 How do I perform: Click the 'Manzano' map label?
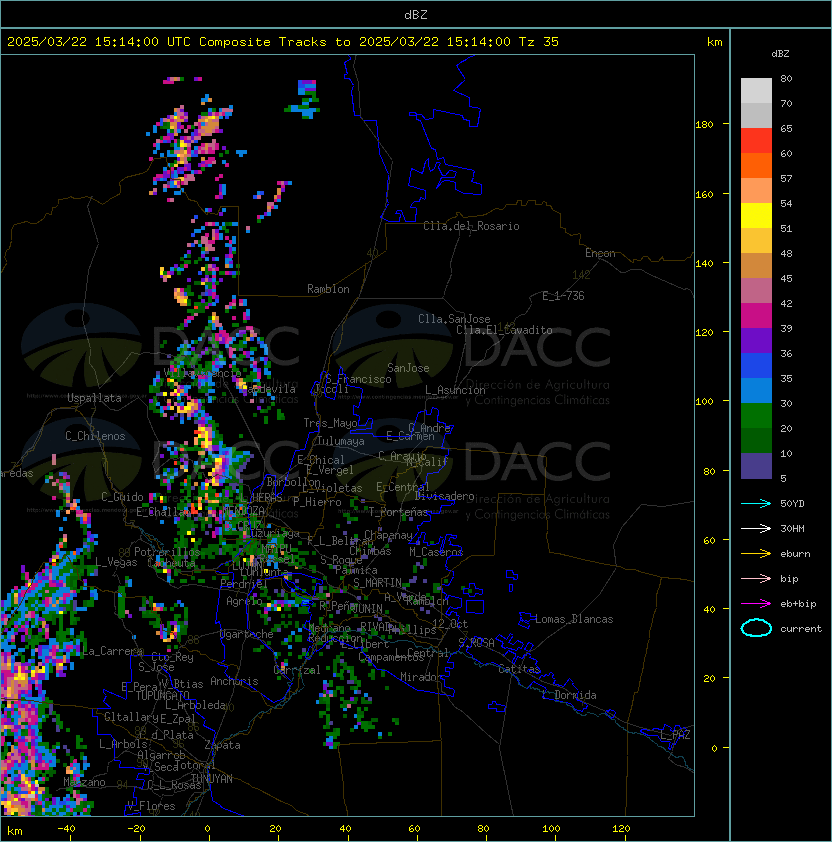coord(84,782)
